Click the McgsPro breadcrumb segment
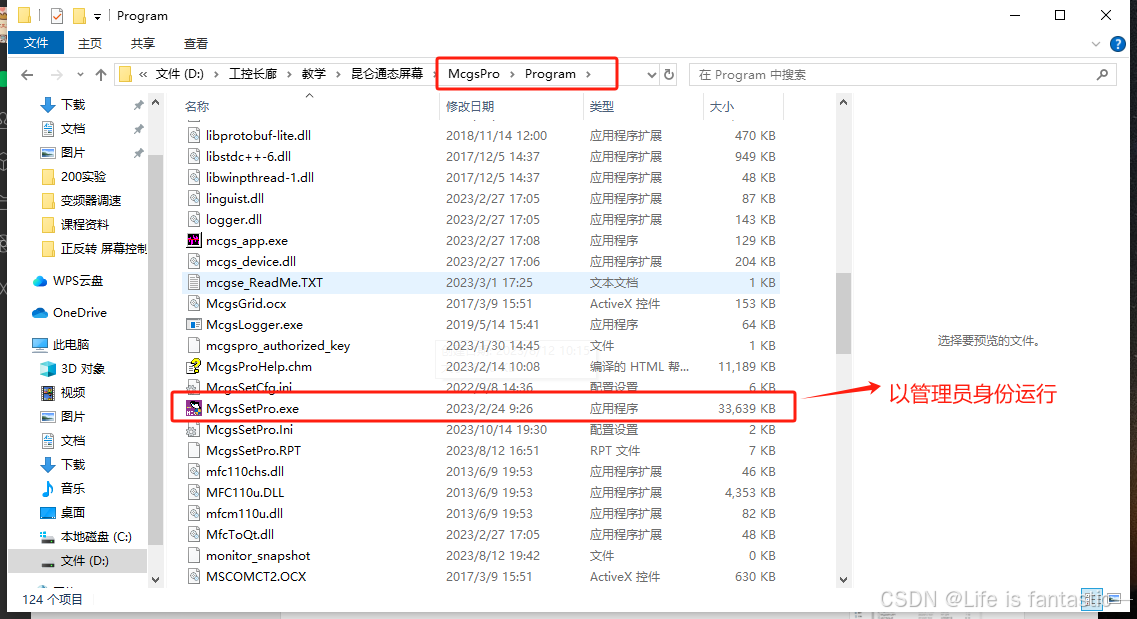The width and height of the screenshot is (1137, 619). [x=474, y=74]
